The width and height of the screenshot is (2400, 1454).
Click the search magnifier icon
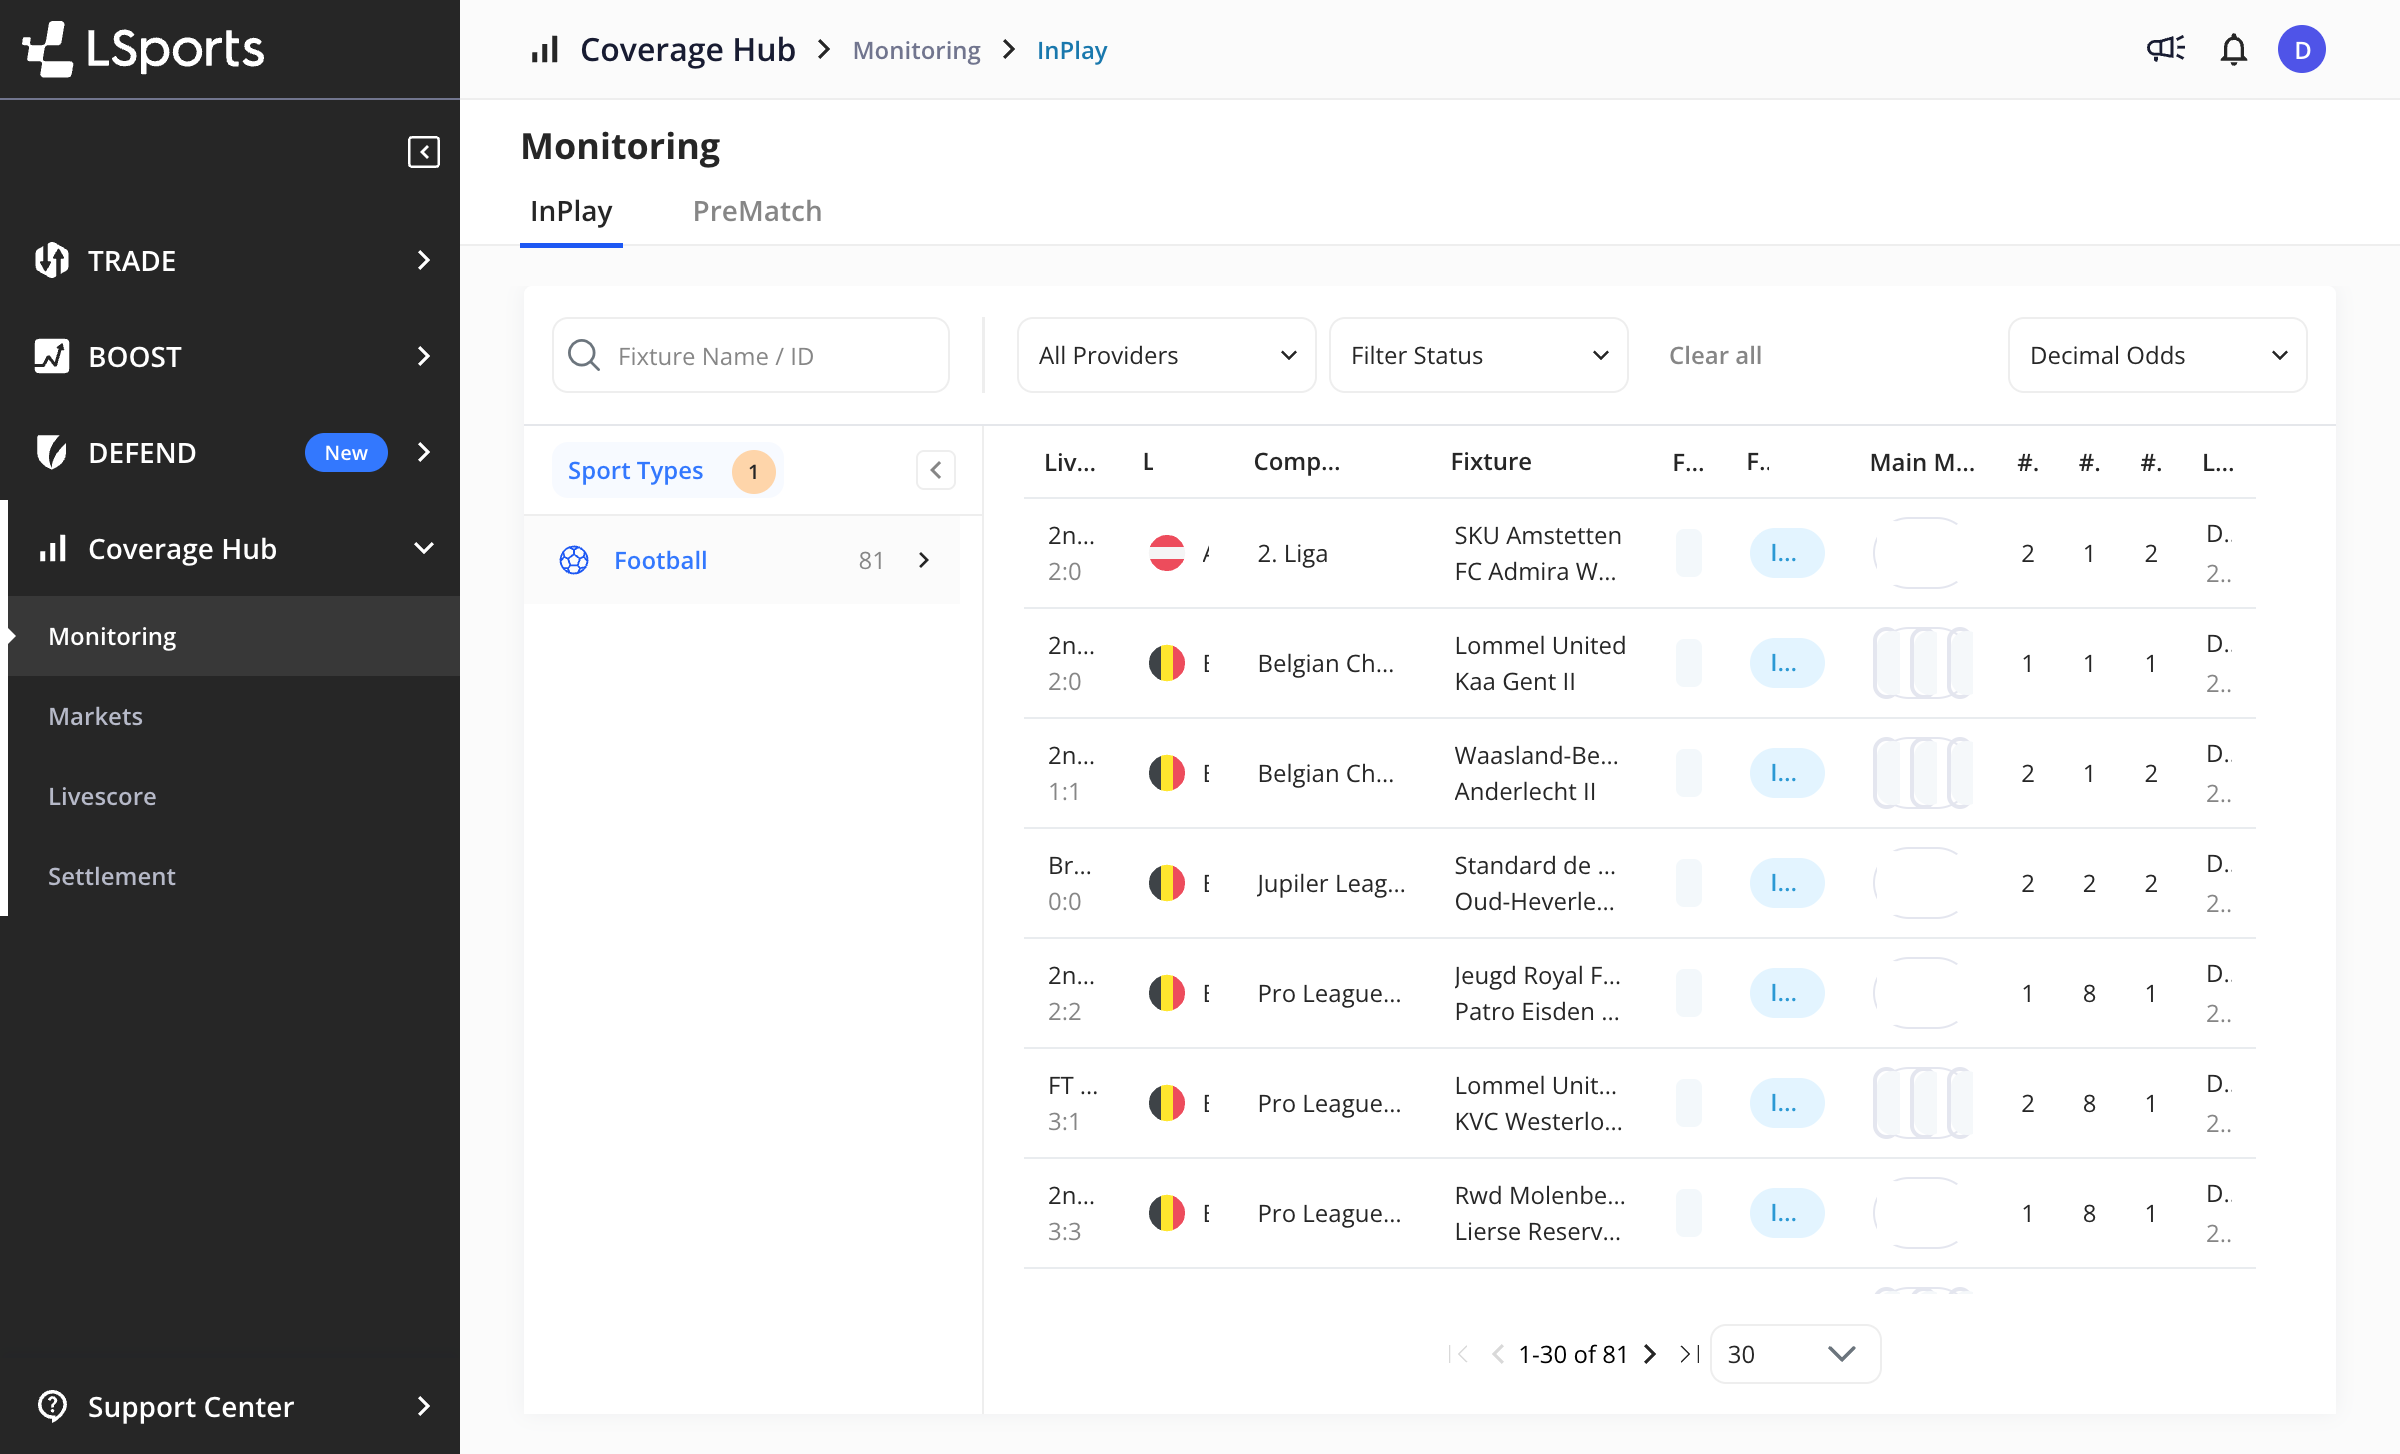click(584, 355)
